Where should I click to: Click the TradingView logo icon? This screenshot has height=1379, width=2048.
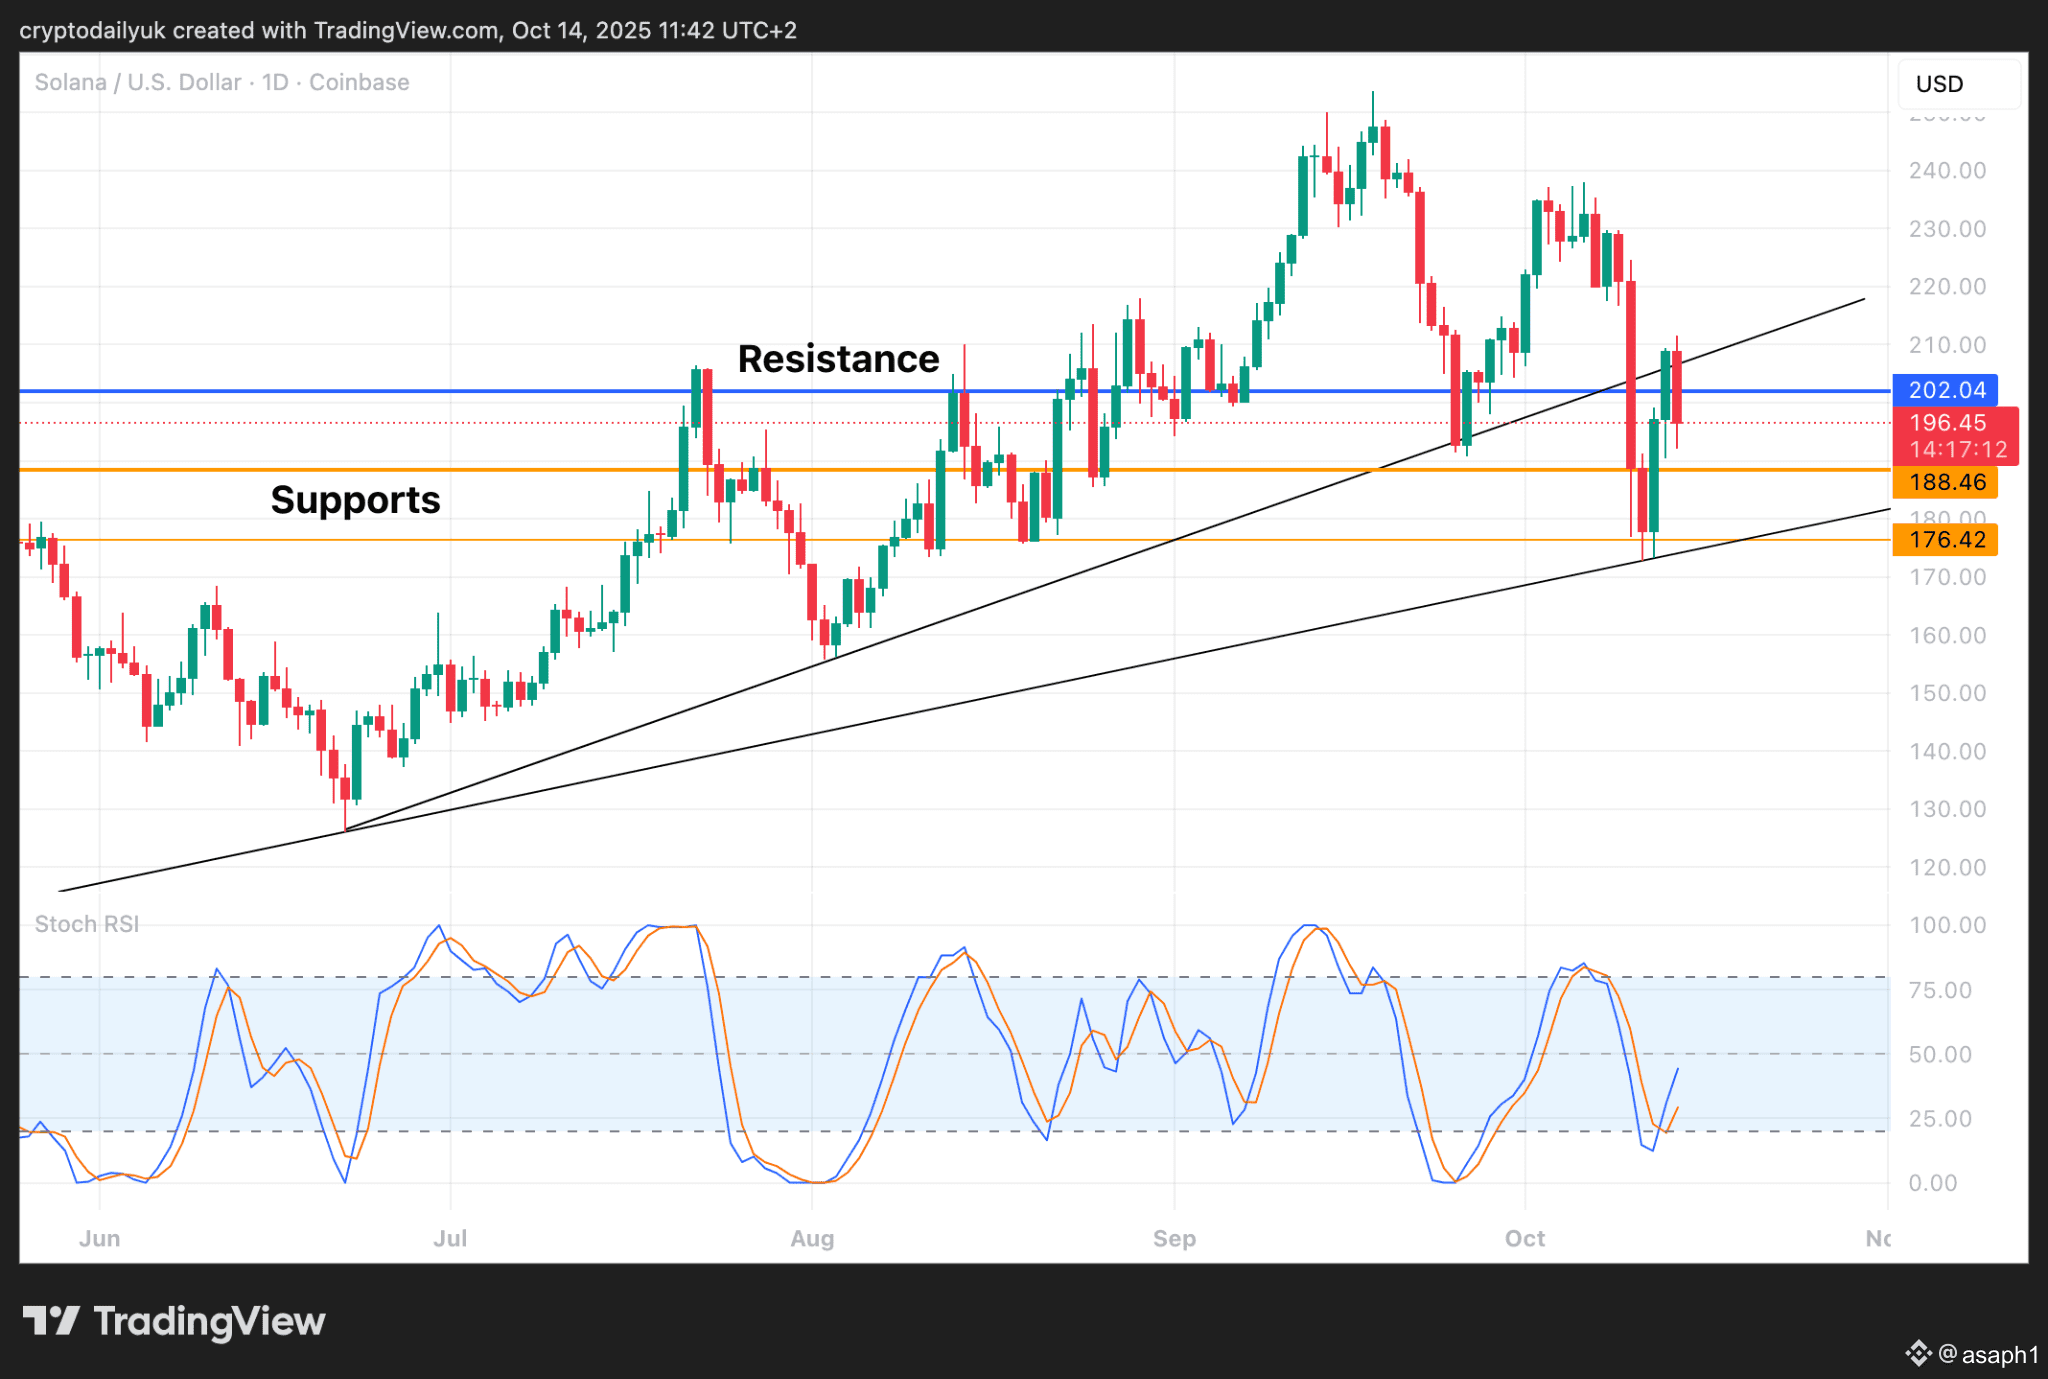coord(51,1321)
